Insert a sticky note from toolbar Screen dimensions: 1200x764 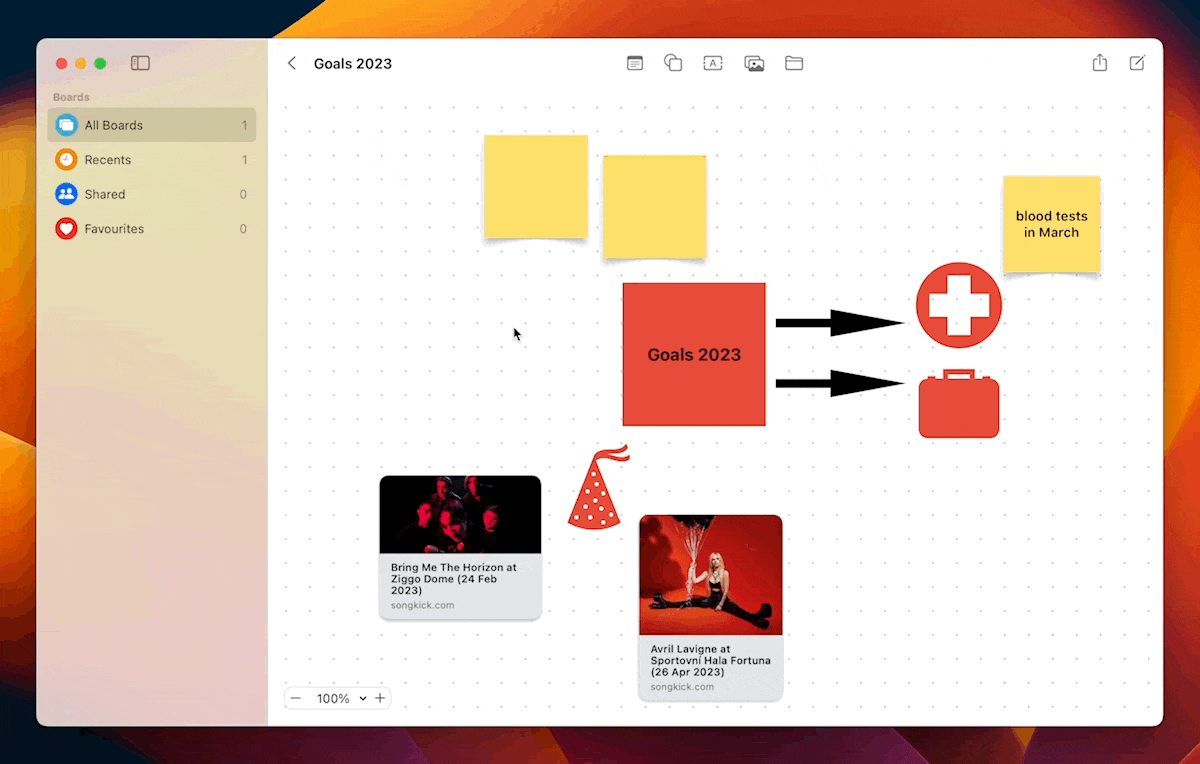click(635, 63)
